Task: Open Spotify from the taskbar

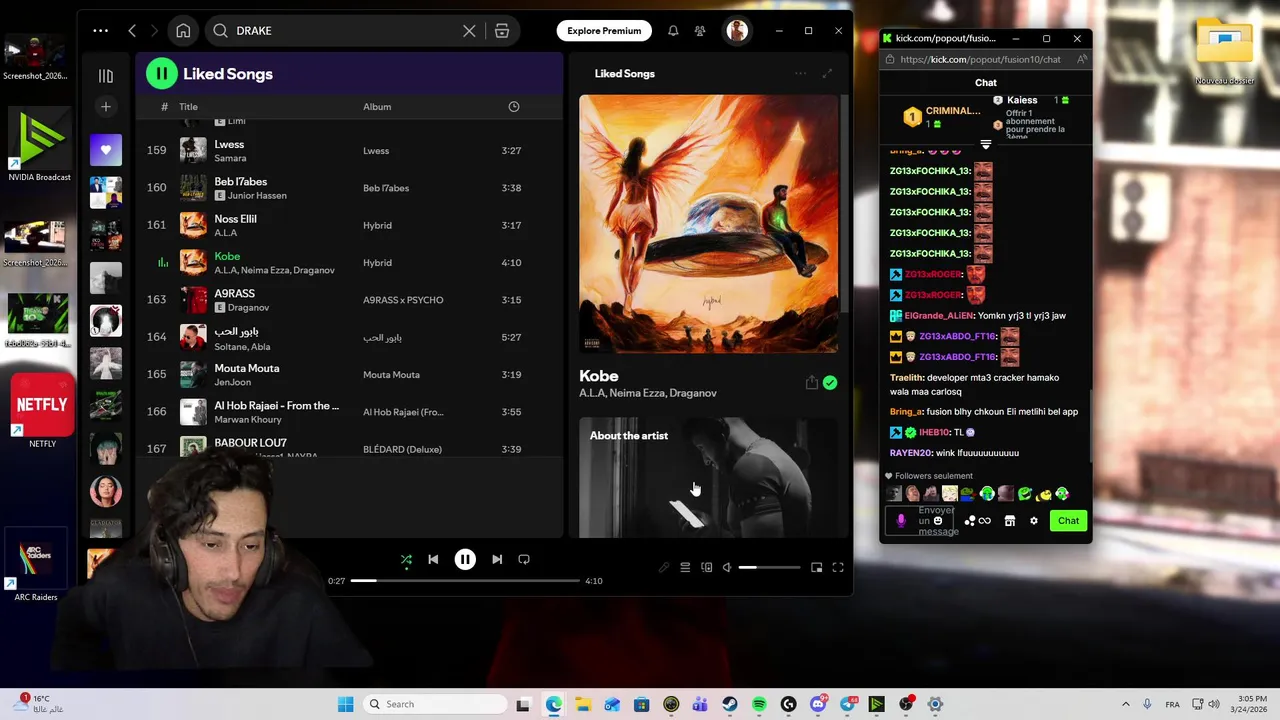Action: 759,704
